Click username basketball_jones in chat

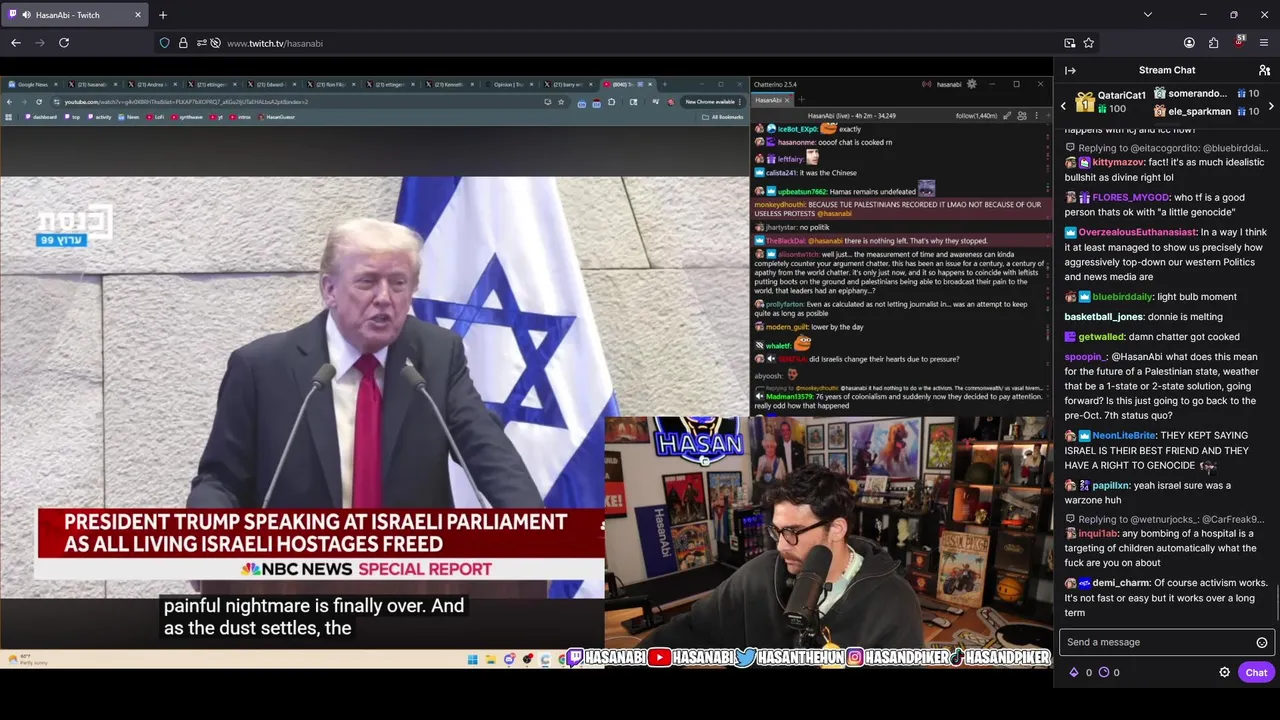click(x=1103, y=317)
